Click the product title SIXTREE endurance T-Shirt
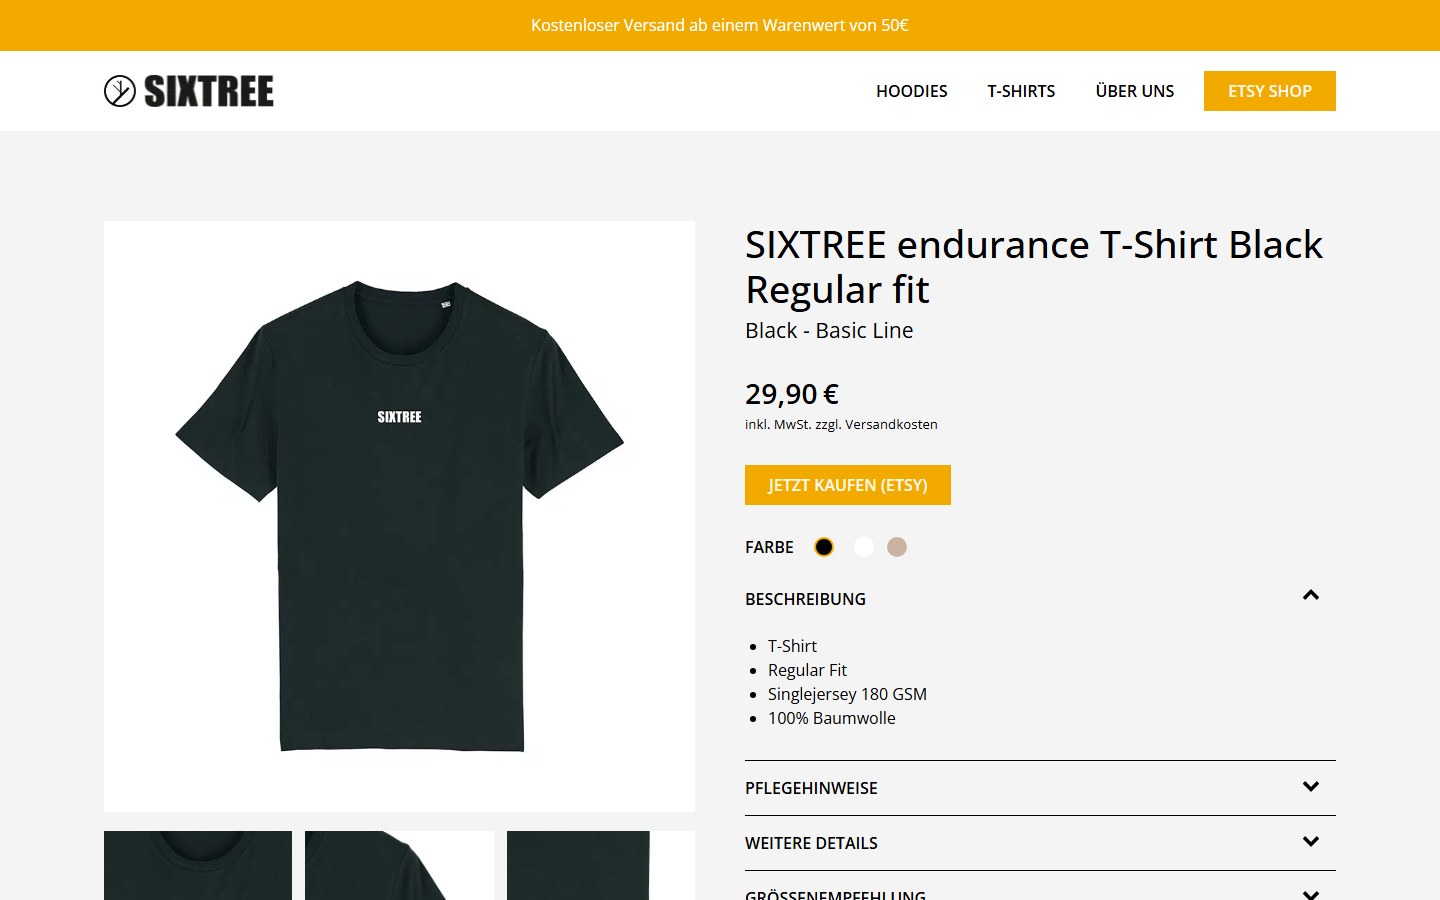Viewport: 1440px width, 900px height. pos(1034,267)
